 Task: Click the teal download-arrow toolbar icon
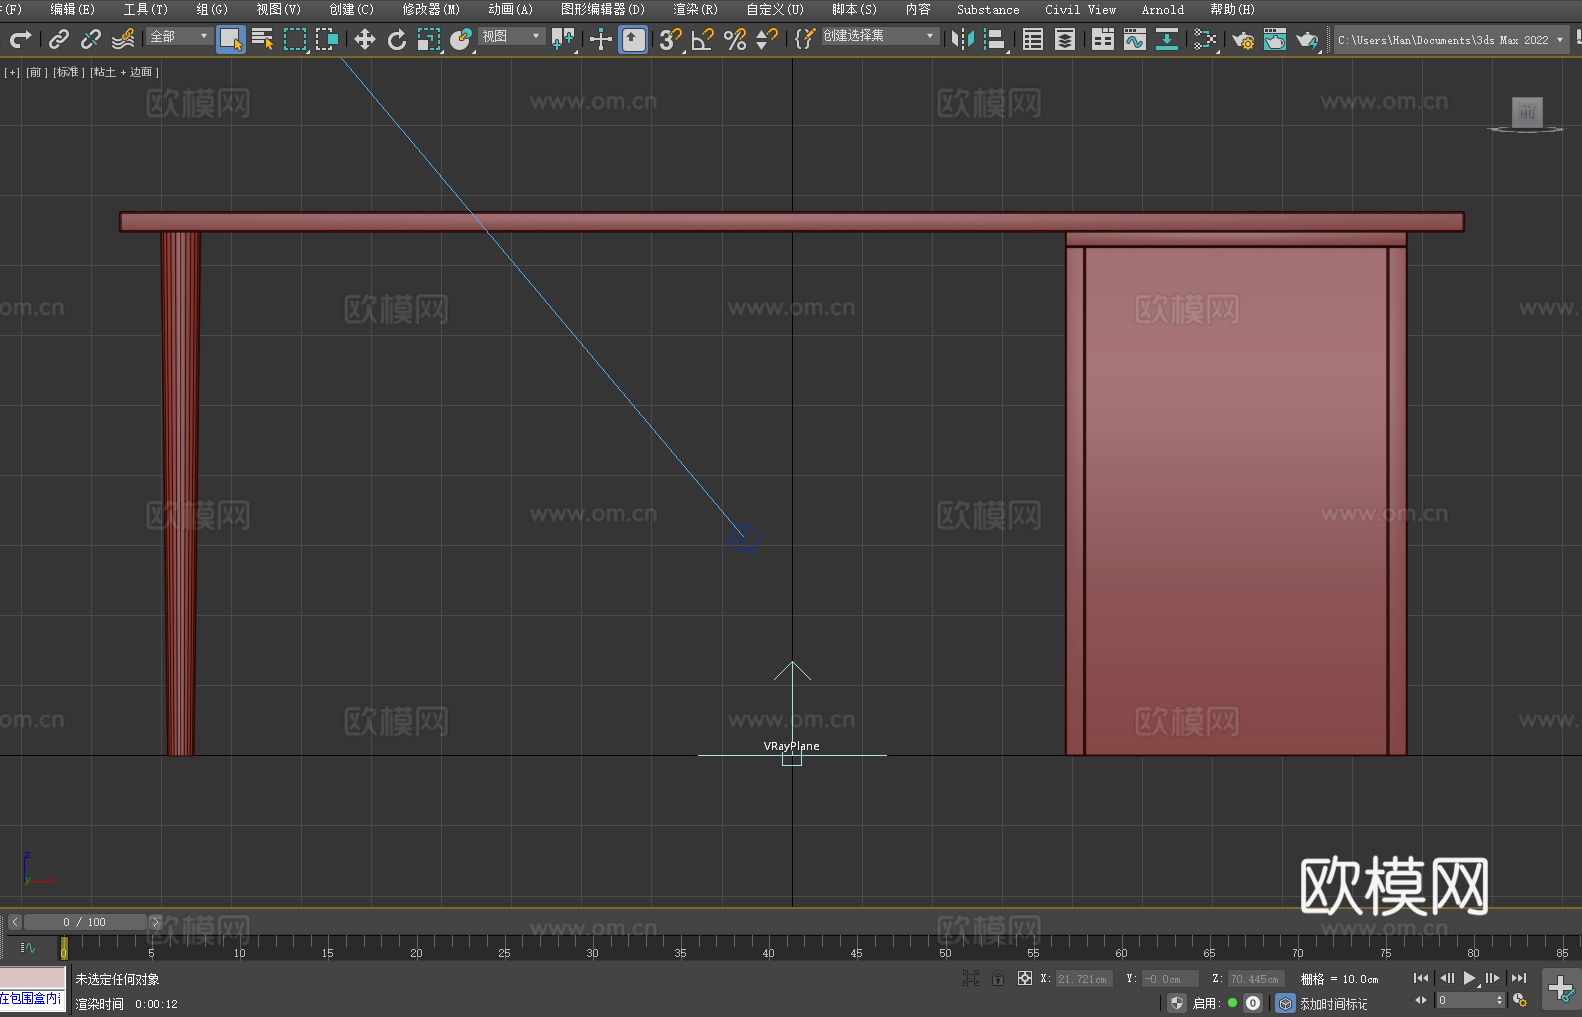1167,39
